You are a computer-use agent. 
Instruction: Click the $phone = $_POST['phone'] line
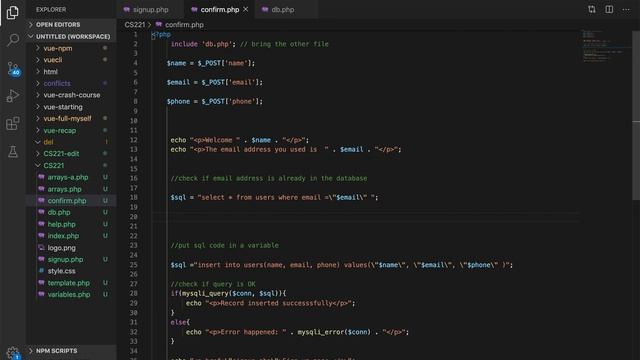click(x=215, y=102)
